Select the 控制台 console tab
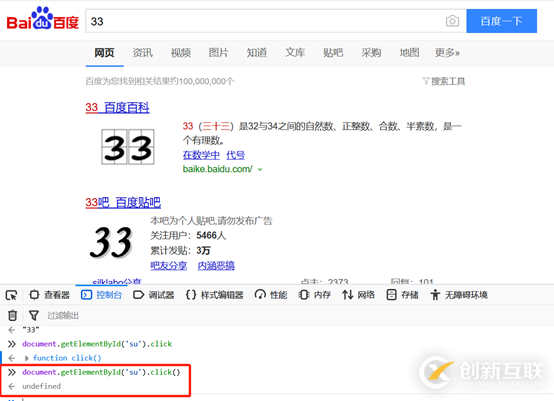The image size is (554, 401). click(101, 295)
